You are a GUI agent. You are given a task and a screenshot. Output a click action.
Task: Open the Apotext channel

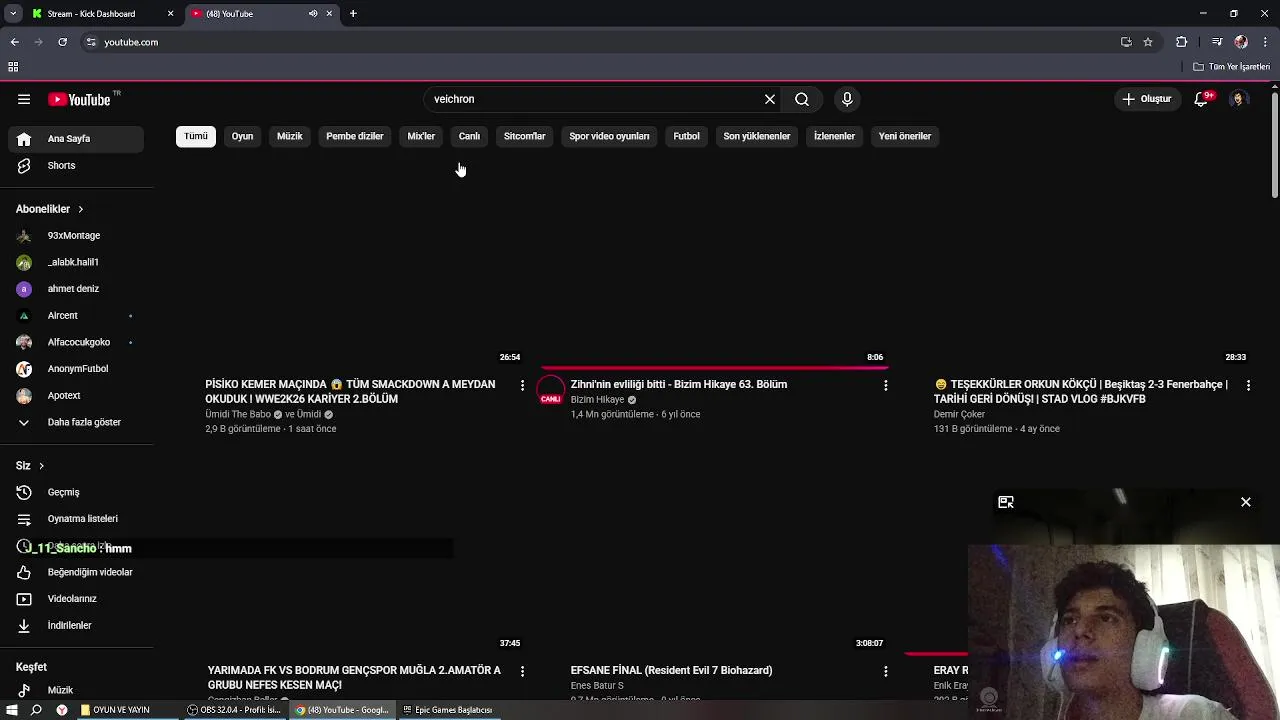pos(76,396)
